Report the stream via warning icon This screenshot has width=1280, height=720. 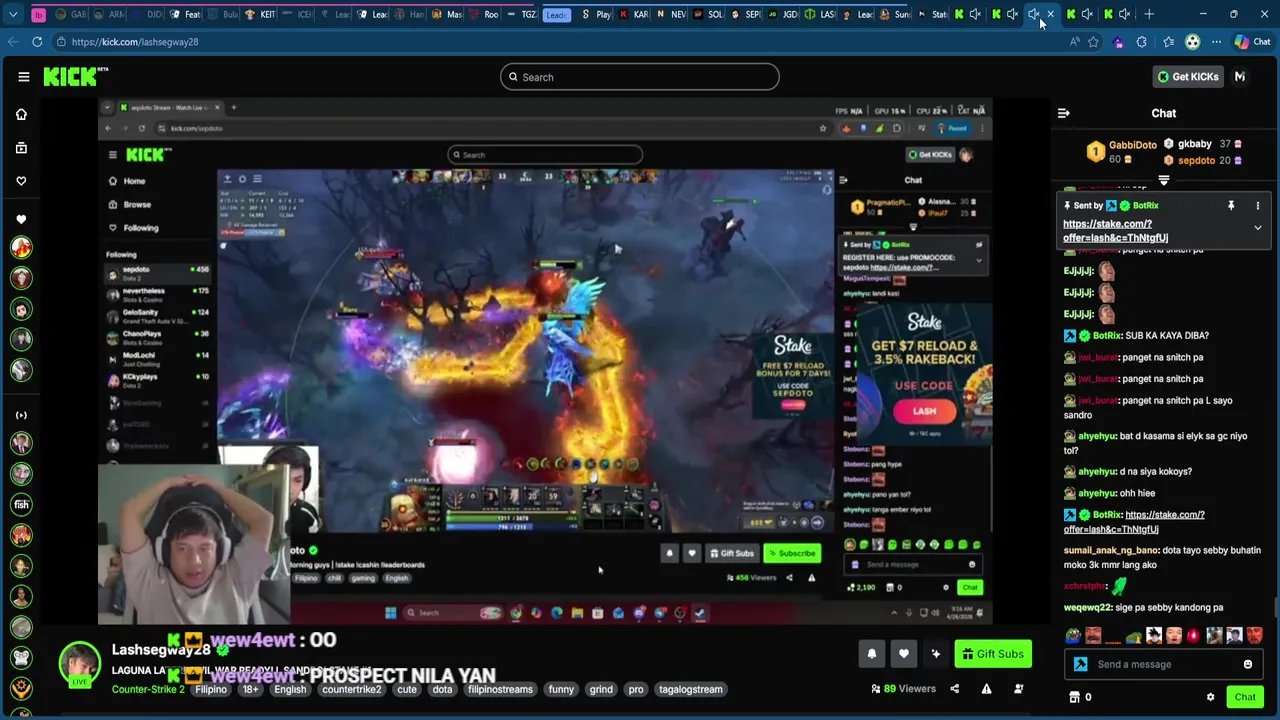point(986,689)
